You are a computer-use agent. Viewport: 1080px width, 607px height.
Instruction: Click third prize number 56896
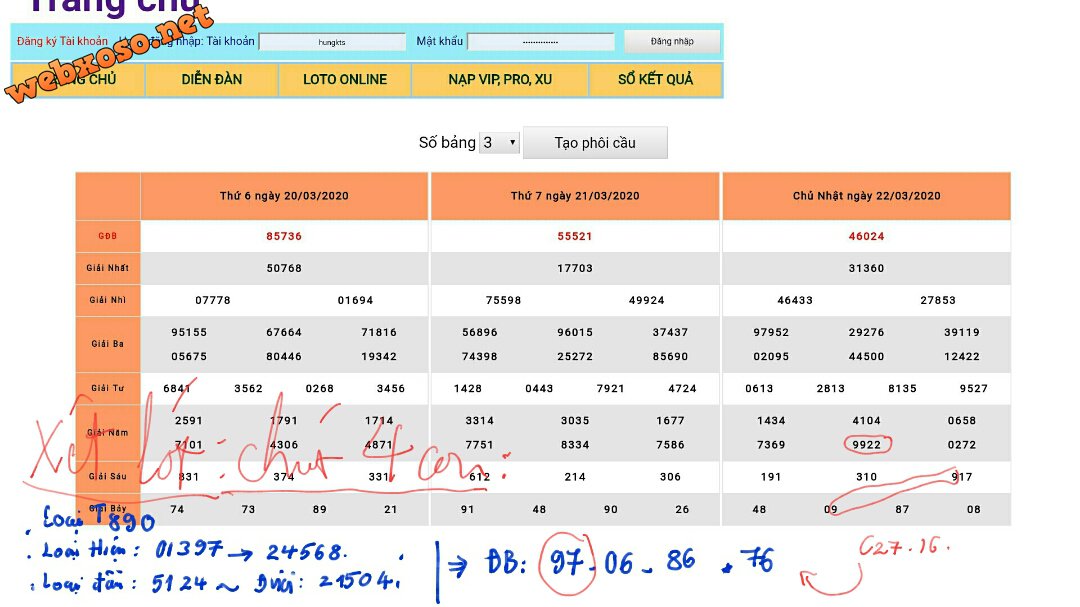480,332
